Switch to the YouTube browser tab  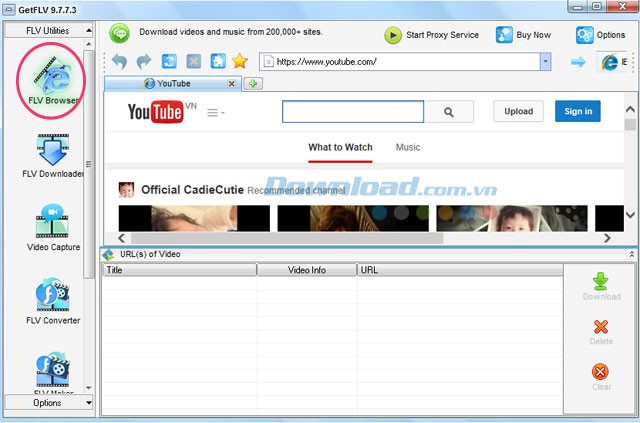click(x=170, y=83)
